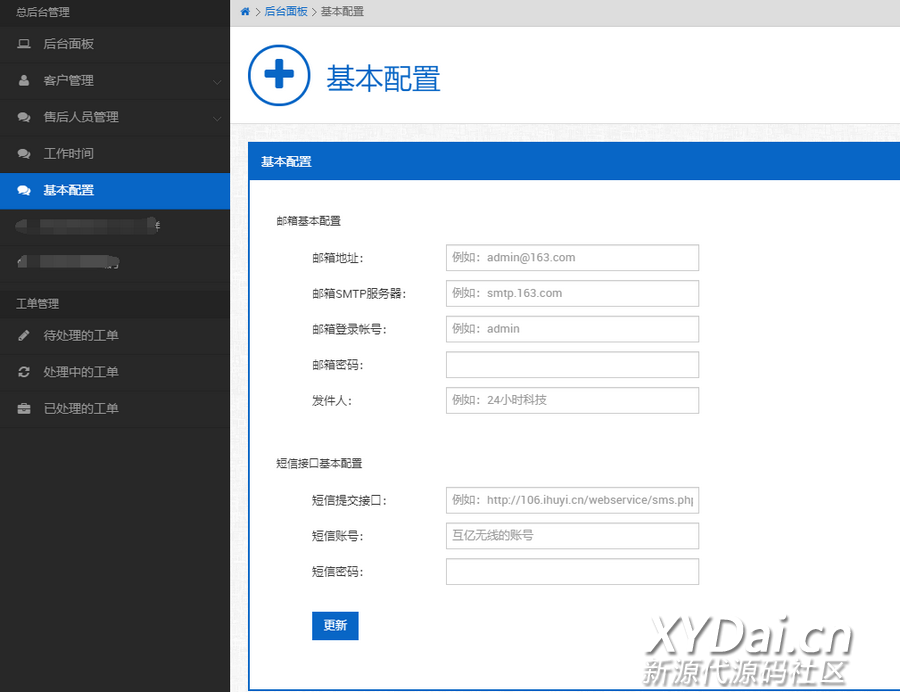Click the 邮箱SMTP服务器 text field
This screenshot has height=692, width=900.
[572, 294]
